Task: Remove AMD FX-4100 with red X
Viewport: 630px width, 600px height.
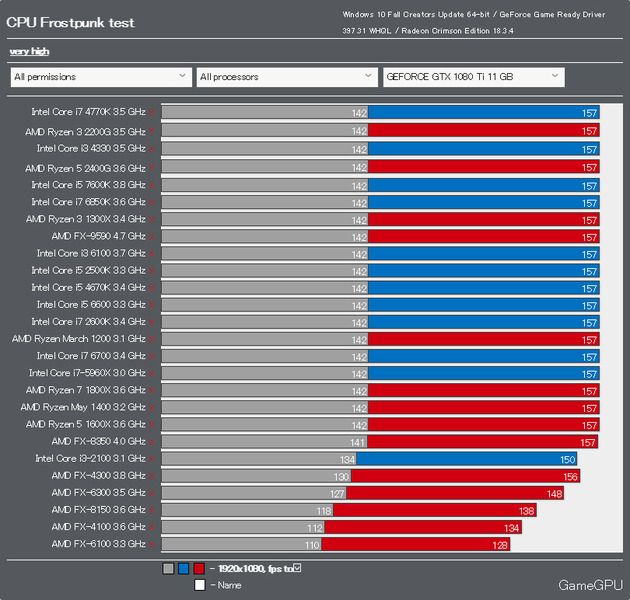Action: tap(151, 528)
